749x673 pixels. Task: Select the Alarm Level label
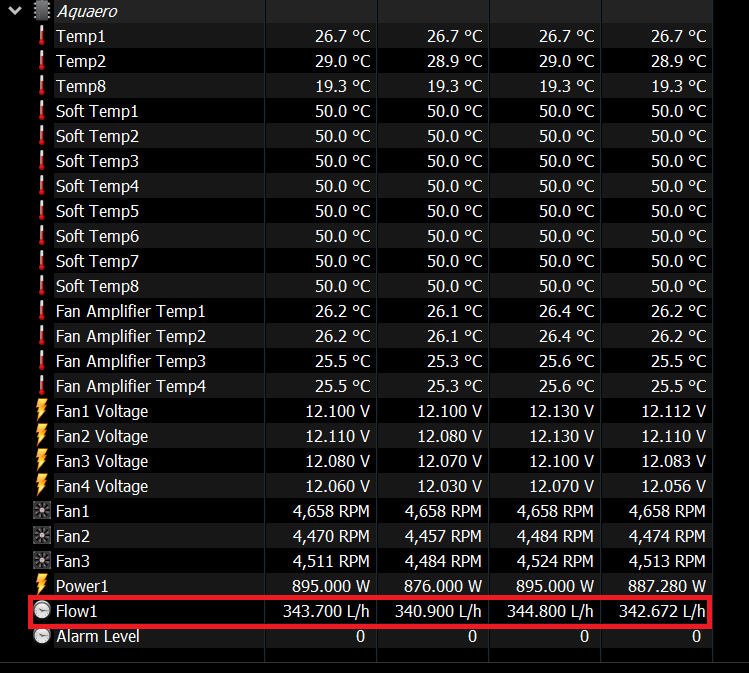point(98,636)
